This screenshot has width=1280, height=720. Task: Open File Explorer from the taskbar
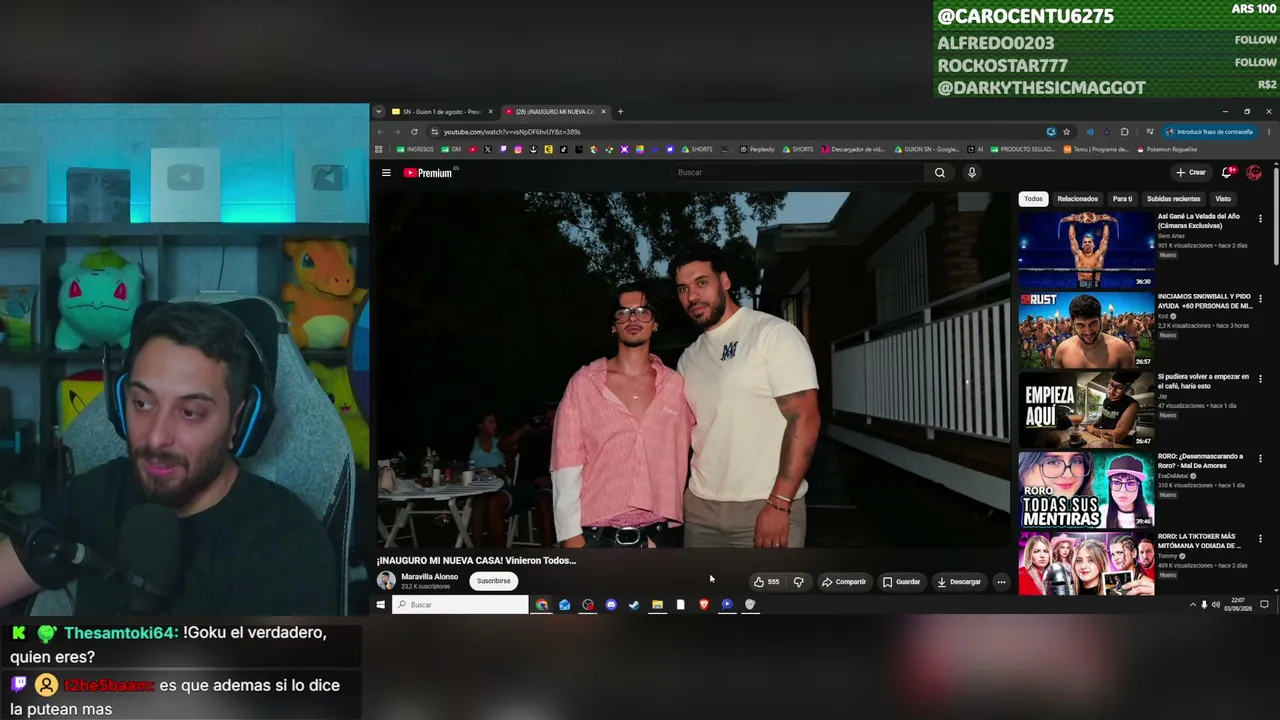[657, 605]
